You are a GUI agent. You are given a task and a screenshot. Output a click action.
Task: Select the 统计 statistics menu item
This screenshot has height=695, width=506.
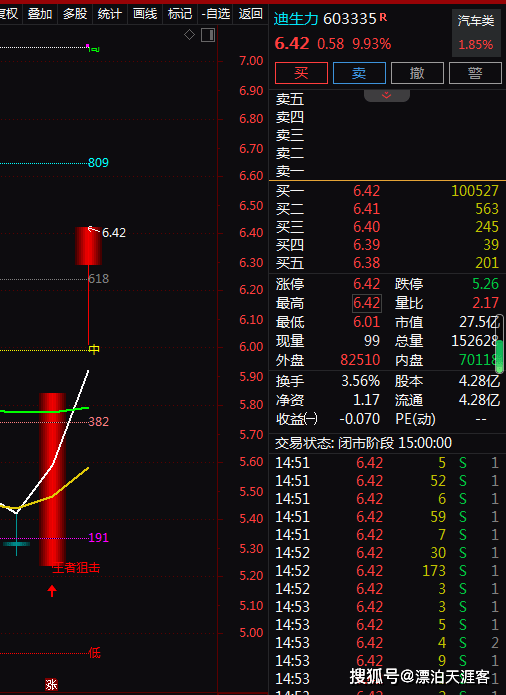(x=109, y=14)
